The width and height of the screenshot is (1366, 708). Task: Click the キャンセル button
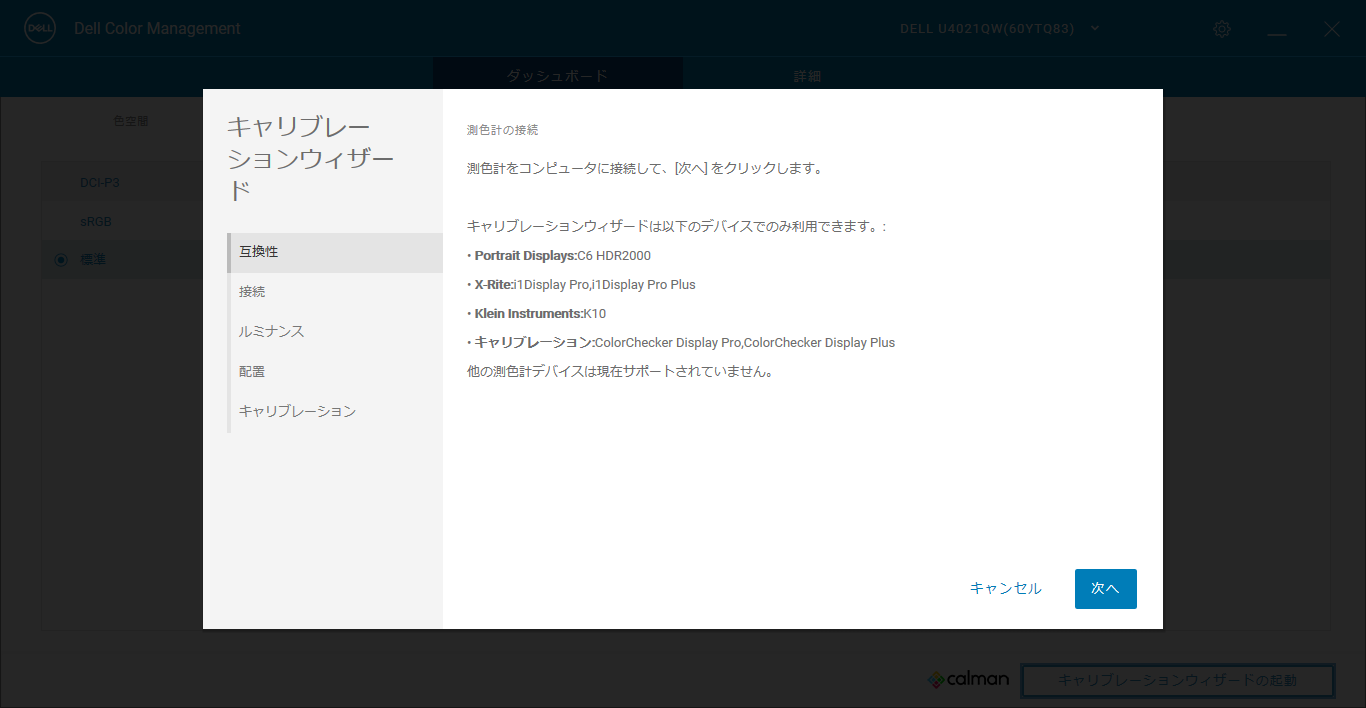click(x=1006, y=589)
